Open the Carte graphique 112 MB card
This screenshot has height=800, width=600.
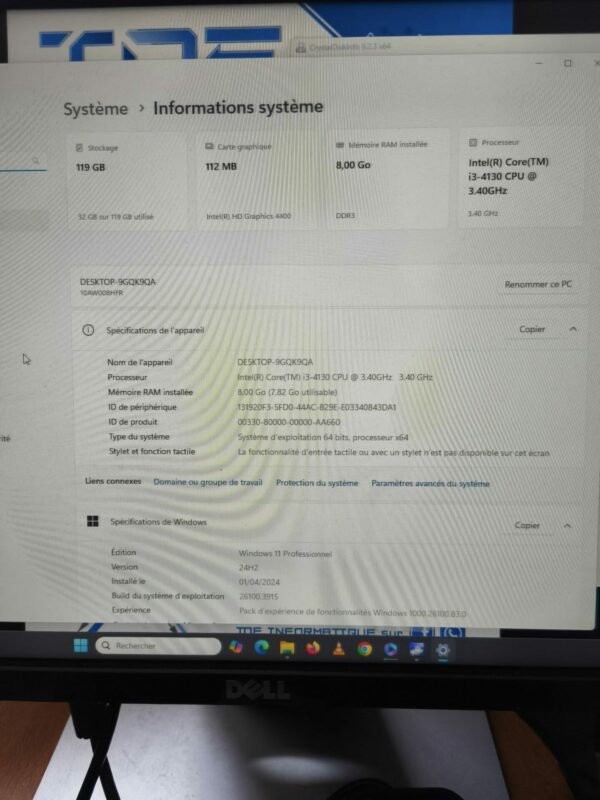coord(257,180)
